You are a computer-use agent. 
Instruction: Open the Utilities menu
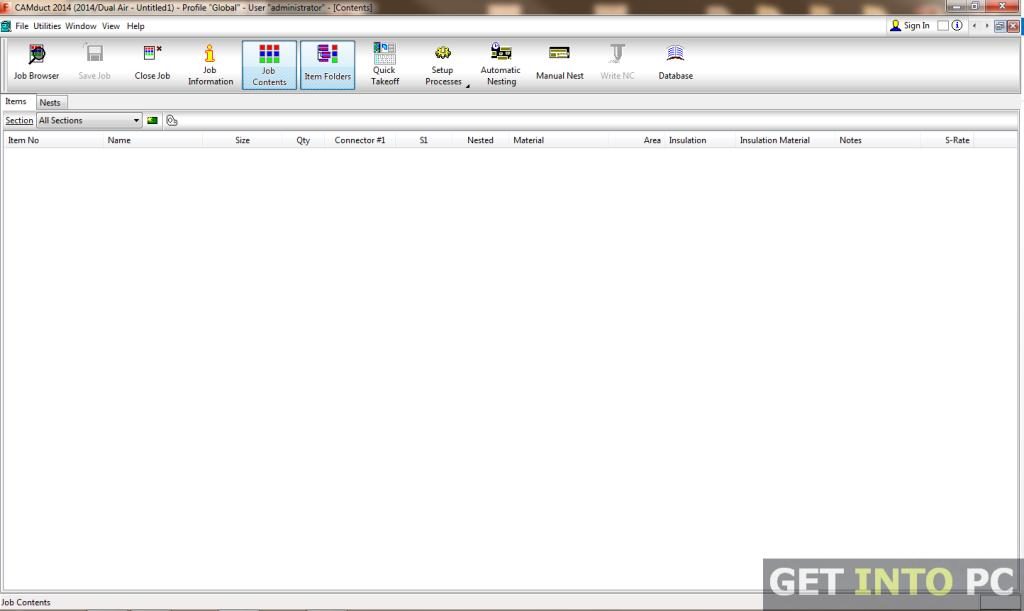[46, 26]
